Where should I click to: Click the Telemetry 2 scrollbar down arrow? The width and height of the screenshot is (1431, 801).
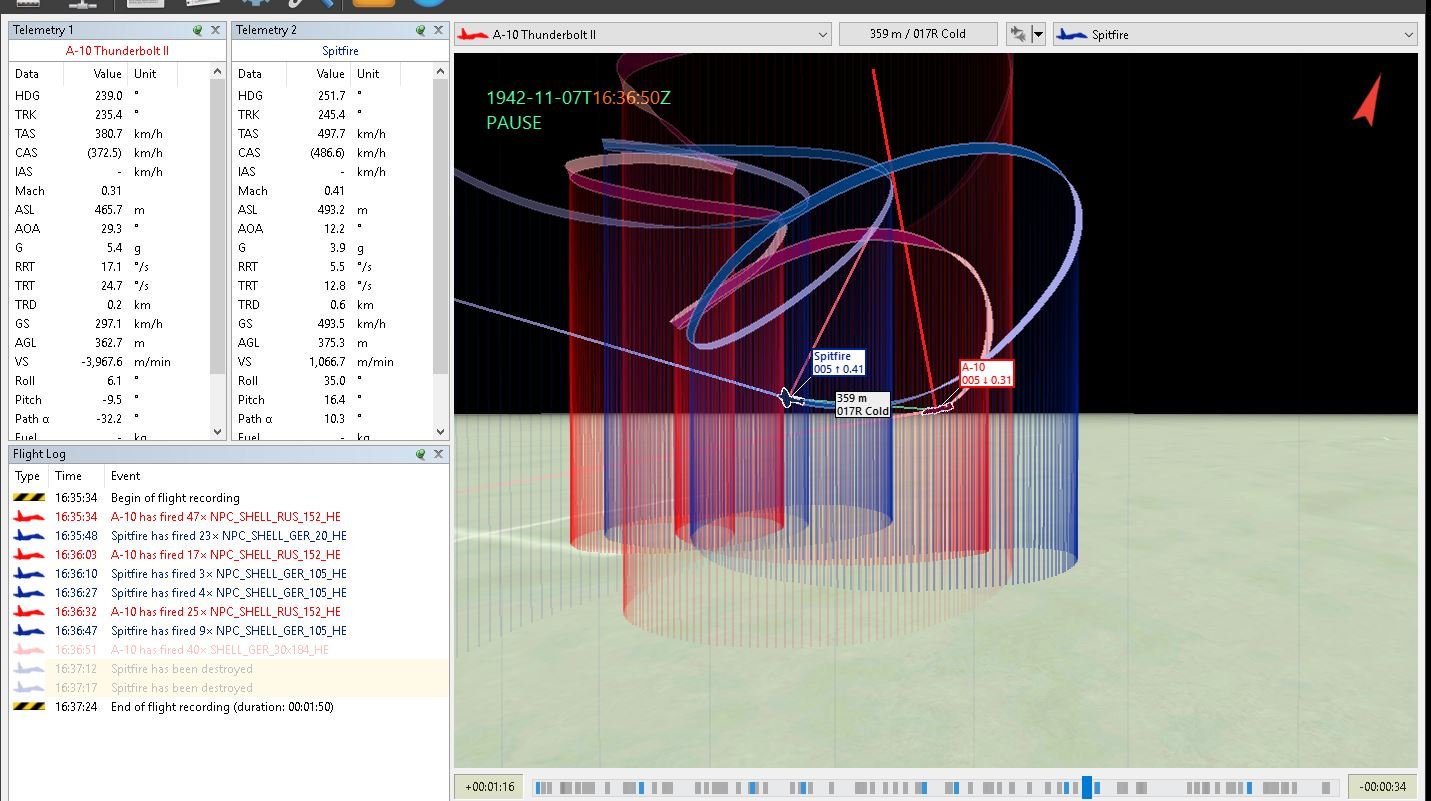click(442, 431)
